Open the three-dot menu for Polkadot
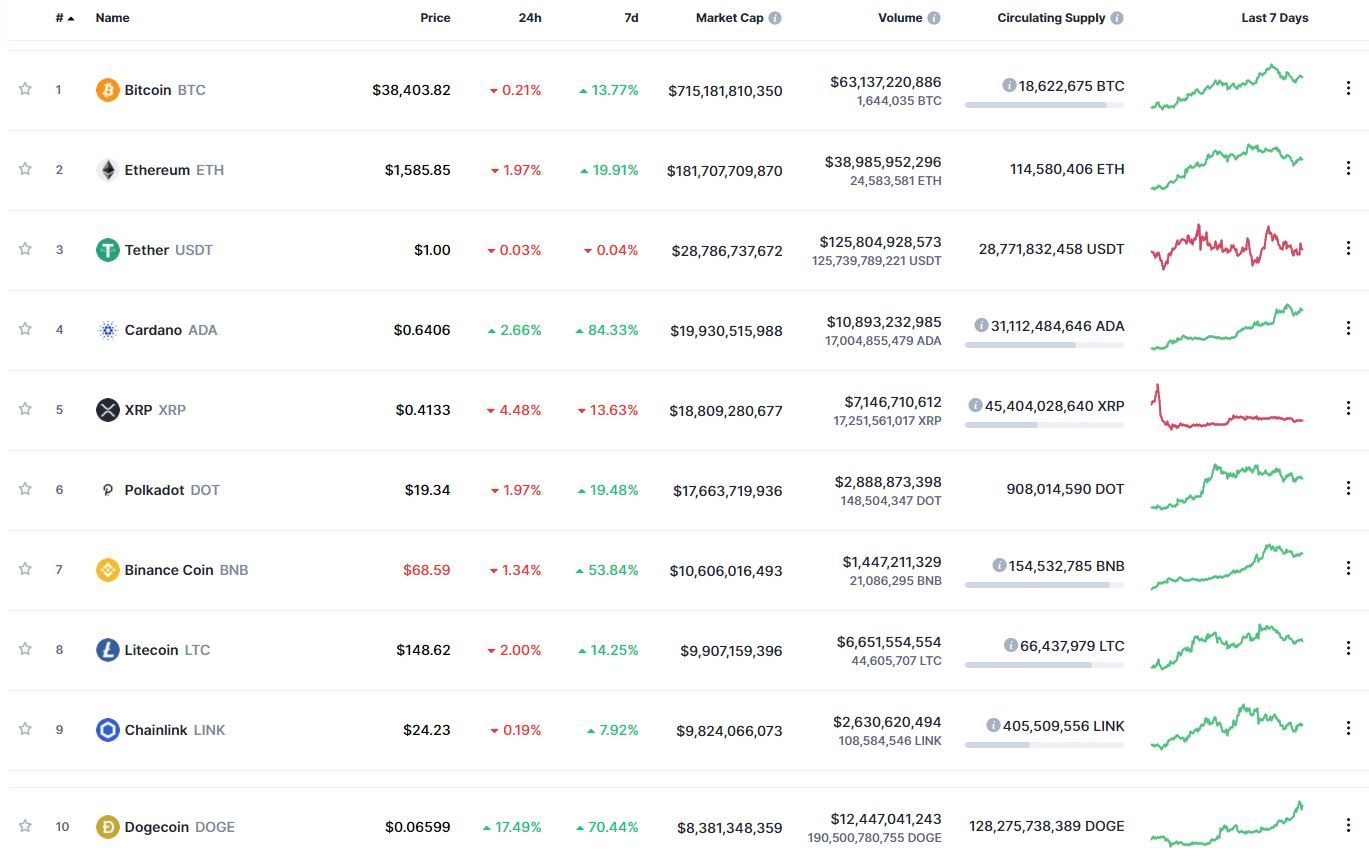Viewport: 1369px width, 864px height. 1348,489
